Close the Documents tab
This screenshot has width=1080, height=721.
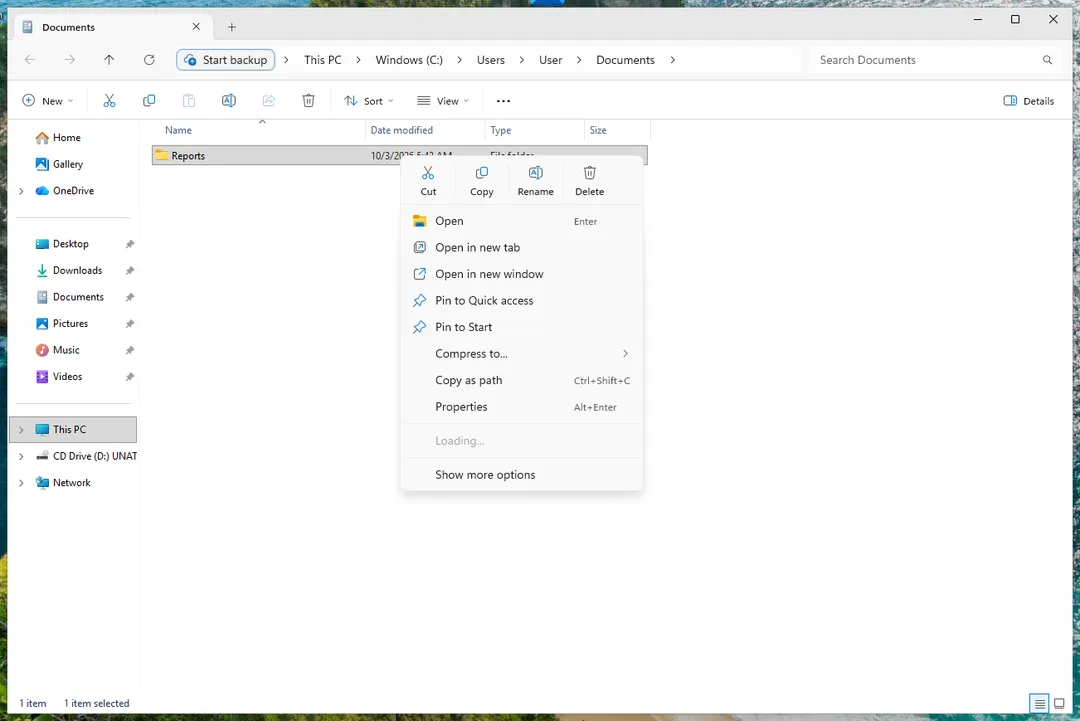[x=196, y=26]
